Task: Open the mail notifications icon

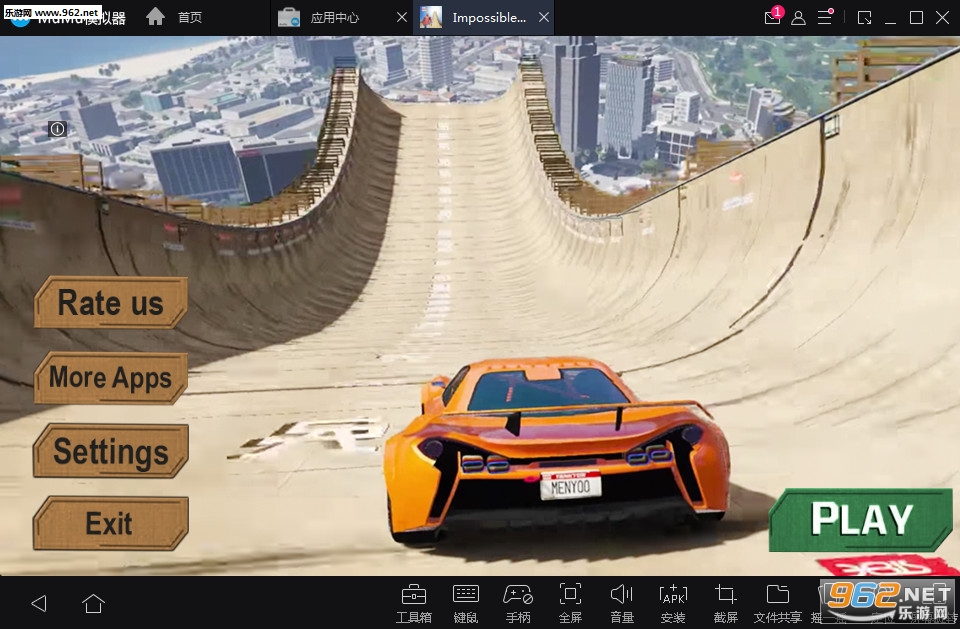Action: tap(772, 17)
